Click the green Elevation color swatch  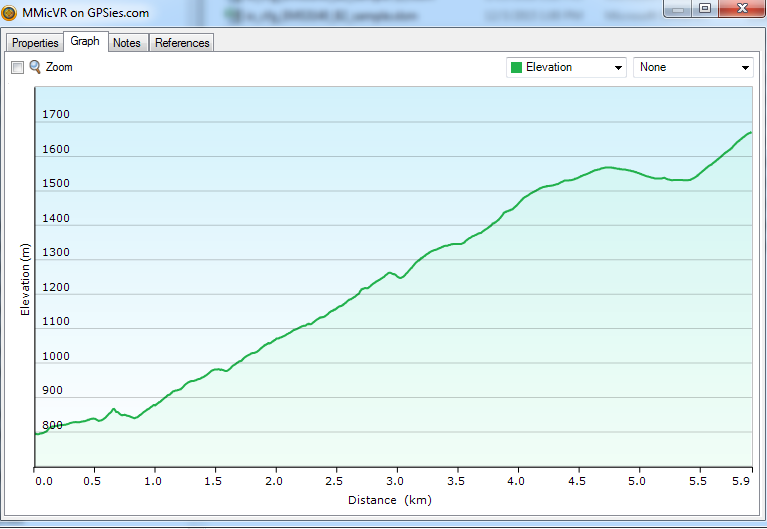517,67
